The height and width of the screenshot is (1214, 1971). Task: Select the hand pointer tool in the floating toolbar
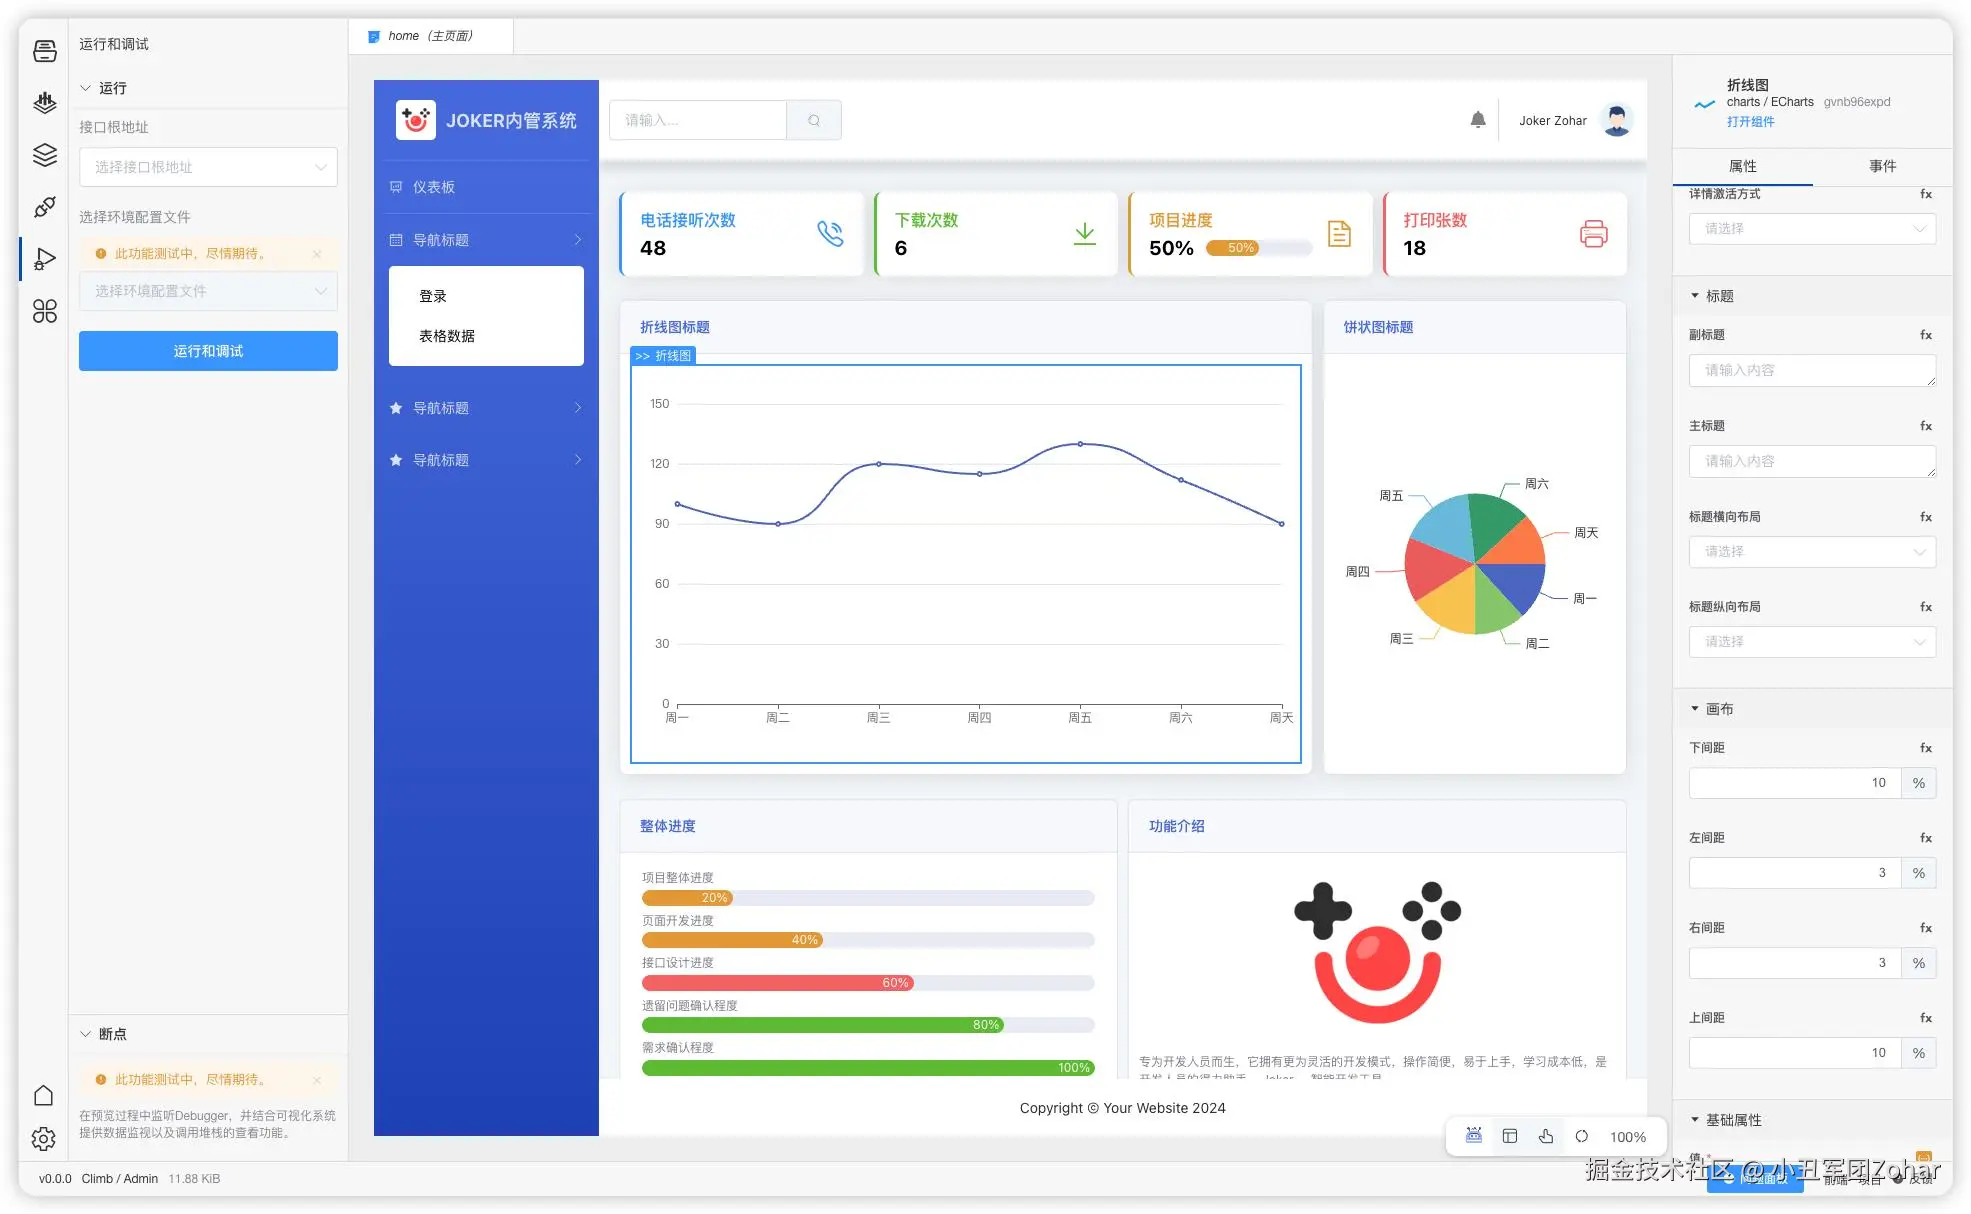(1545, 1136)
